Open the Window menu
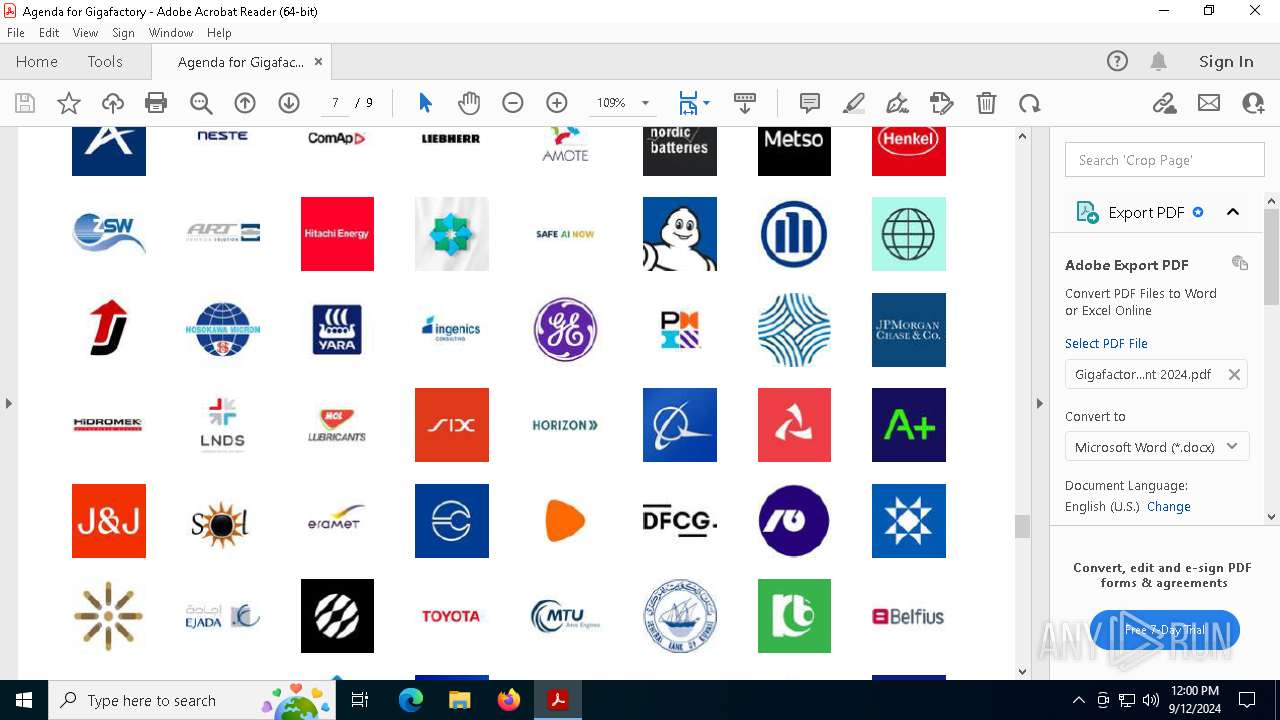This screenshot has height=720, width=1280. (171, 33)
